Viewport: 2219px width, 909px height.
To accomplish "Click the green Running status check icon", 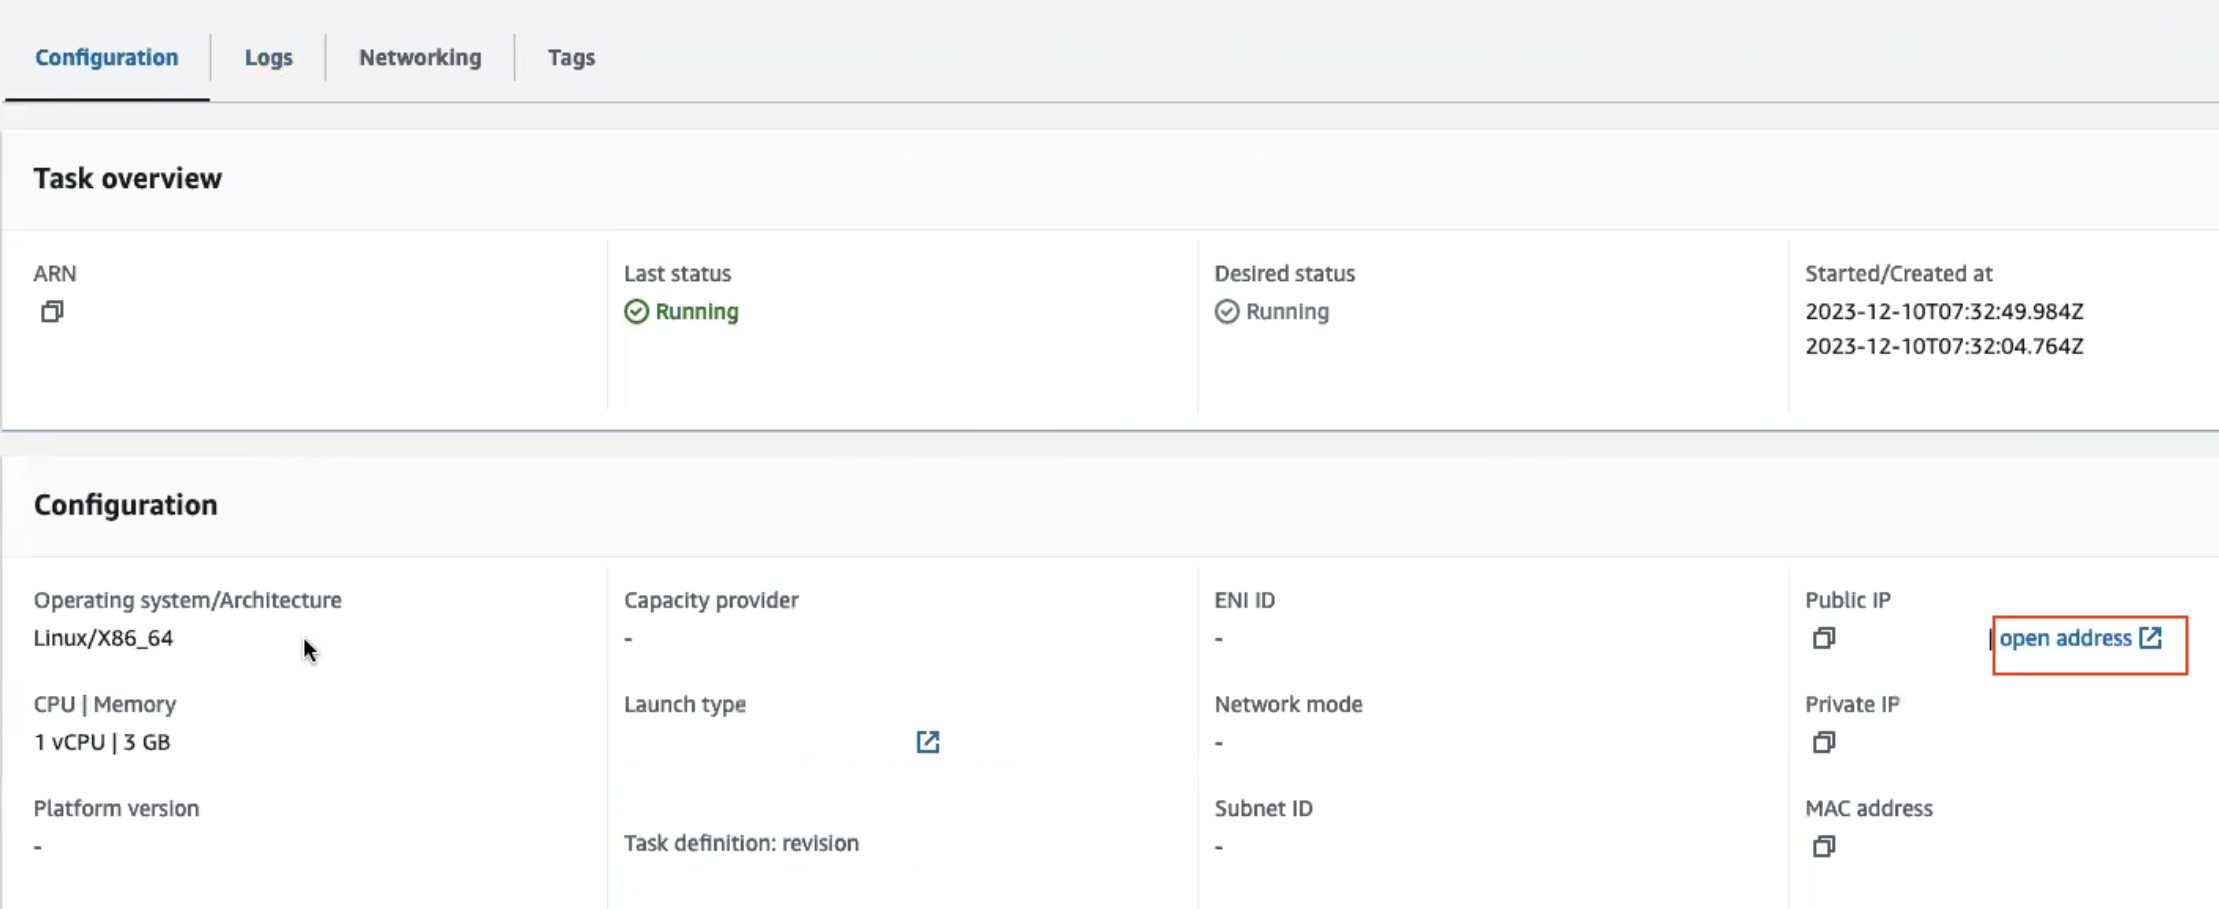I will click(637, 312).
